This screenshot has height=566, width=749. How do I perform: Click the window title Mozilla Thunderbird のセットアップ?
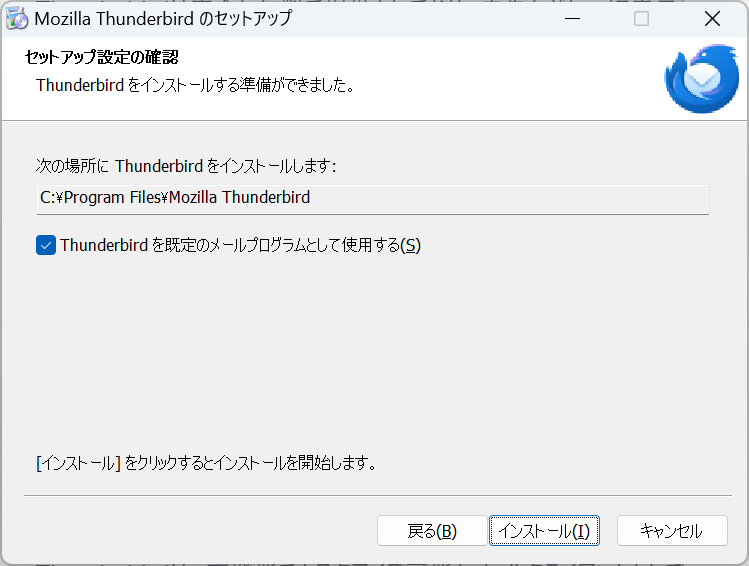pyautogui.click(x=163, y=19)
